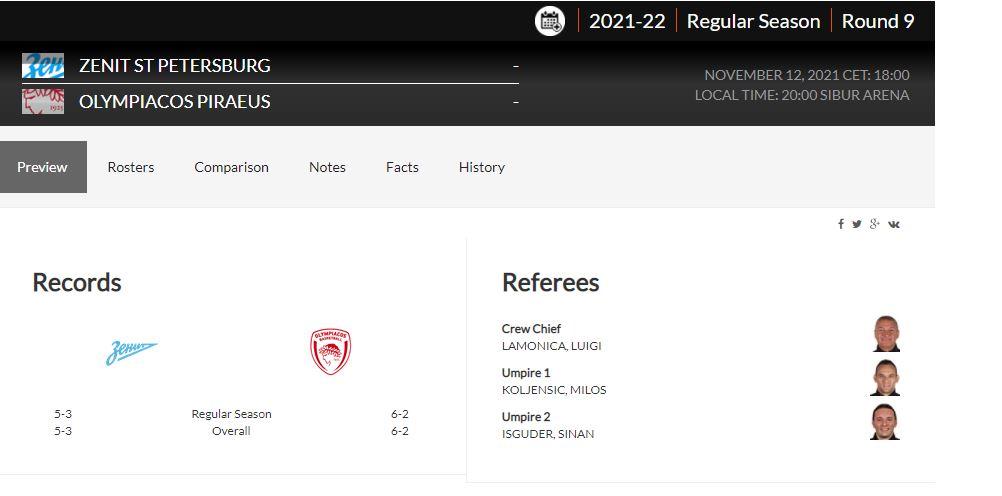The height and width of the screenshot is (496, 1002).
Task: Open the Comparison tab
Action: tap(231, 167)
